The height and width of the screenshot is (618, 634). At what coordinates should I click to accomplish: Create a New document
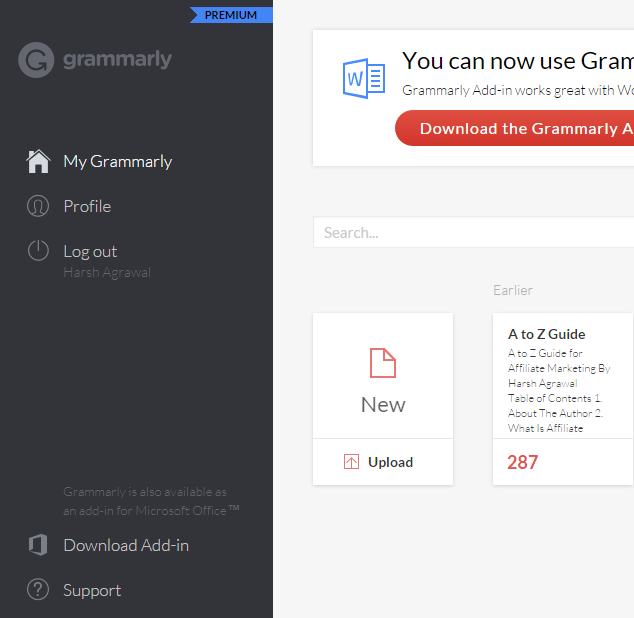(383, 375)
